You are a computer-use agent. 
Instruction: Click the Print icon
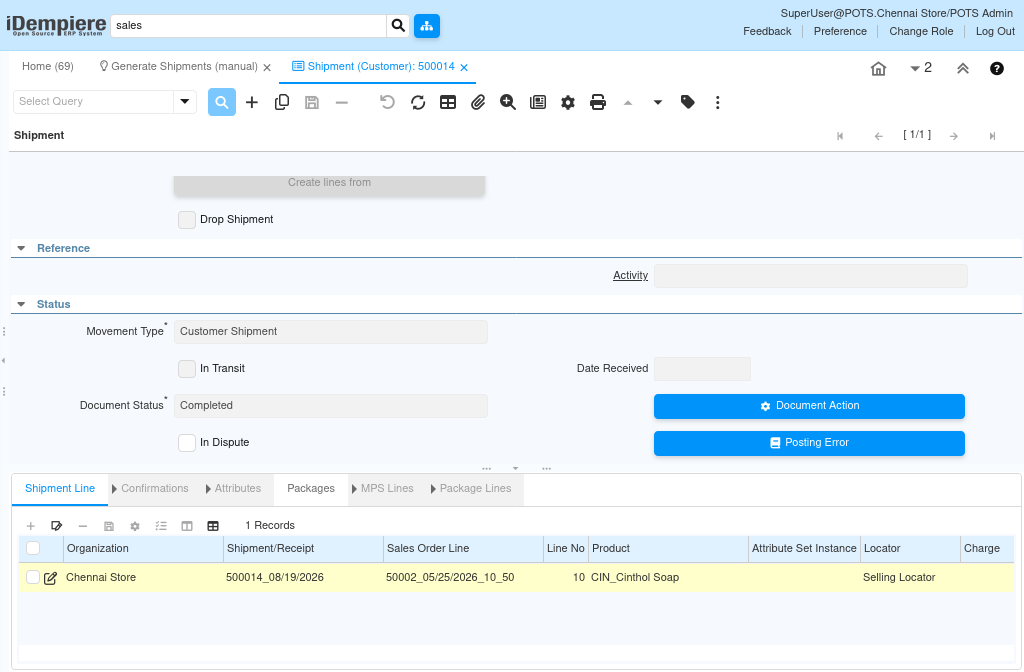coord(598,102)
